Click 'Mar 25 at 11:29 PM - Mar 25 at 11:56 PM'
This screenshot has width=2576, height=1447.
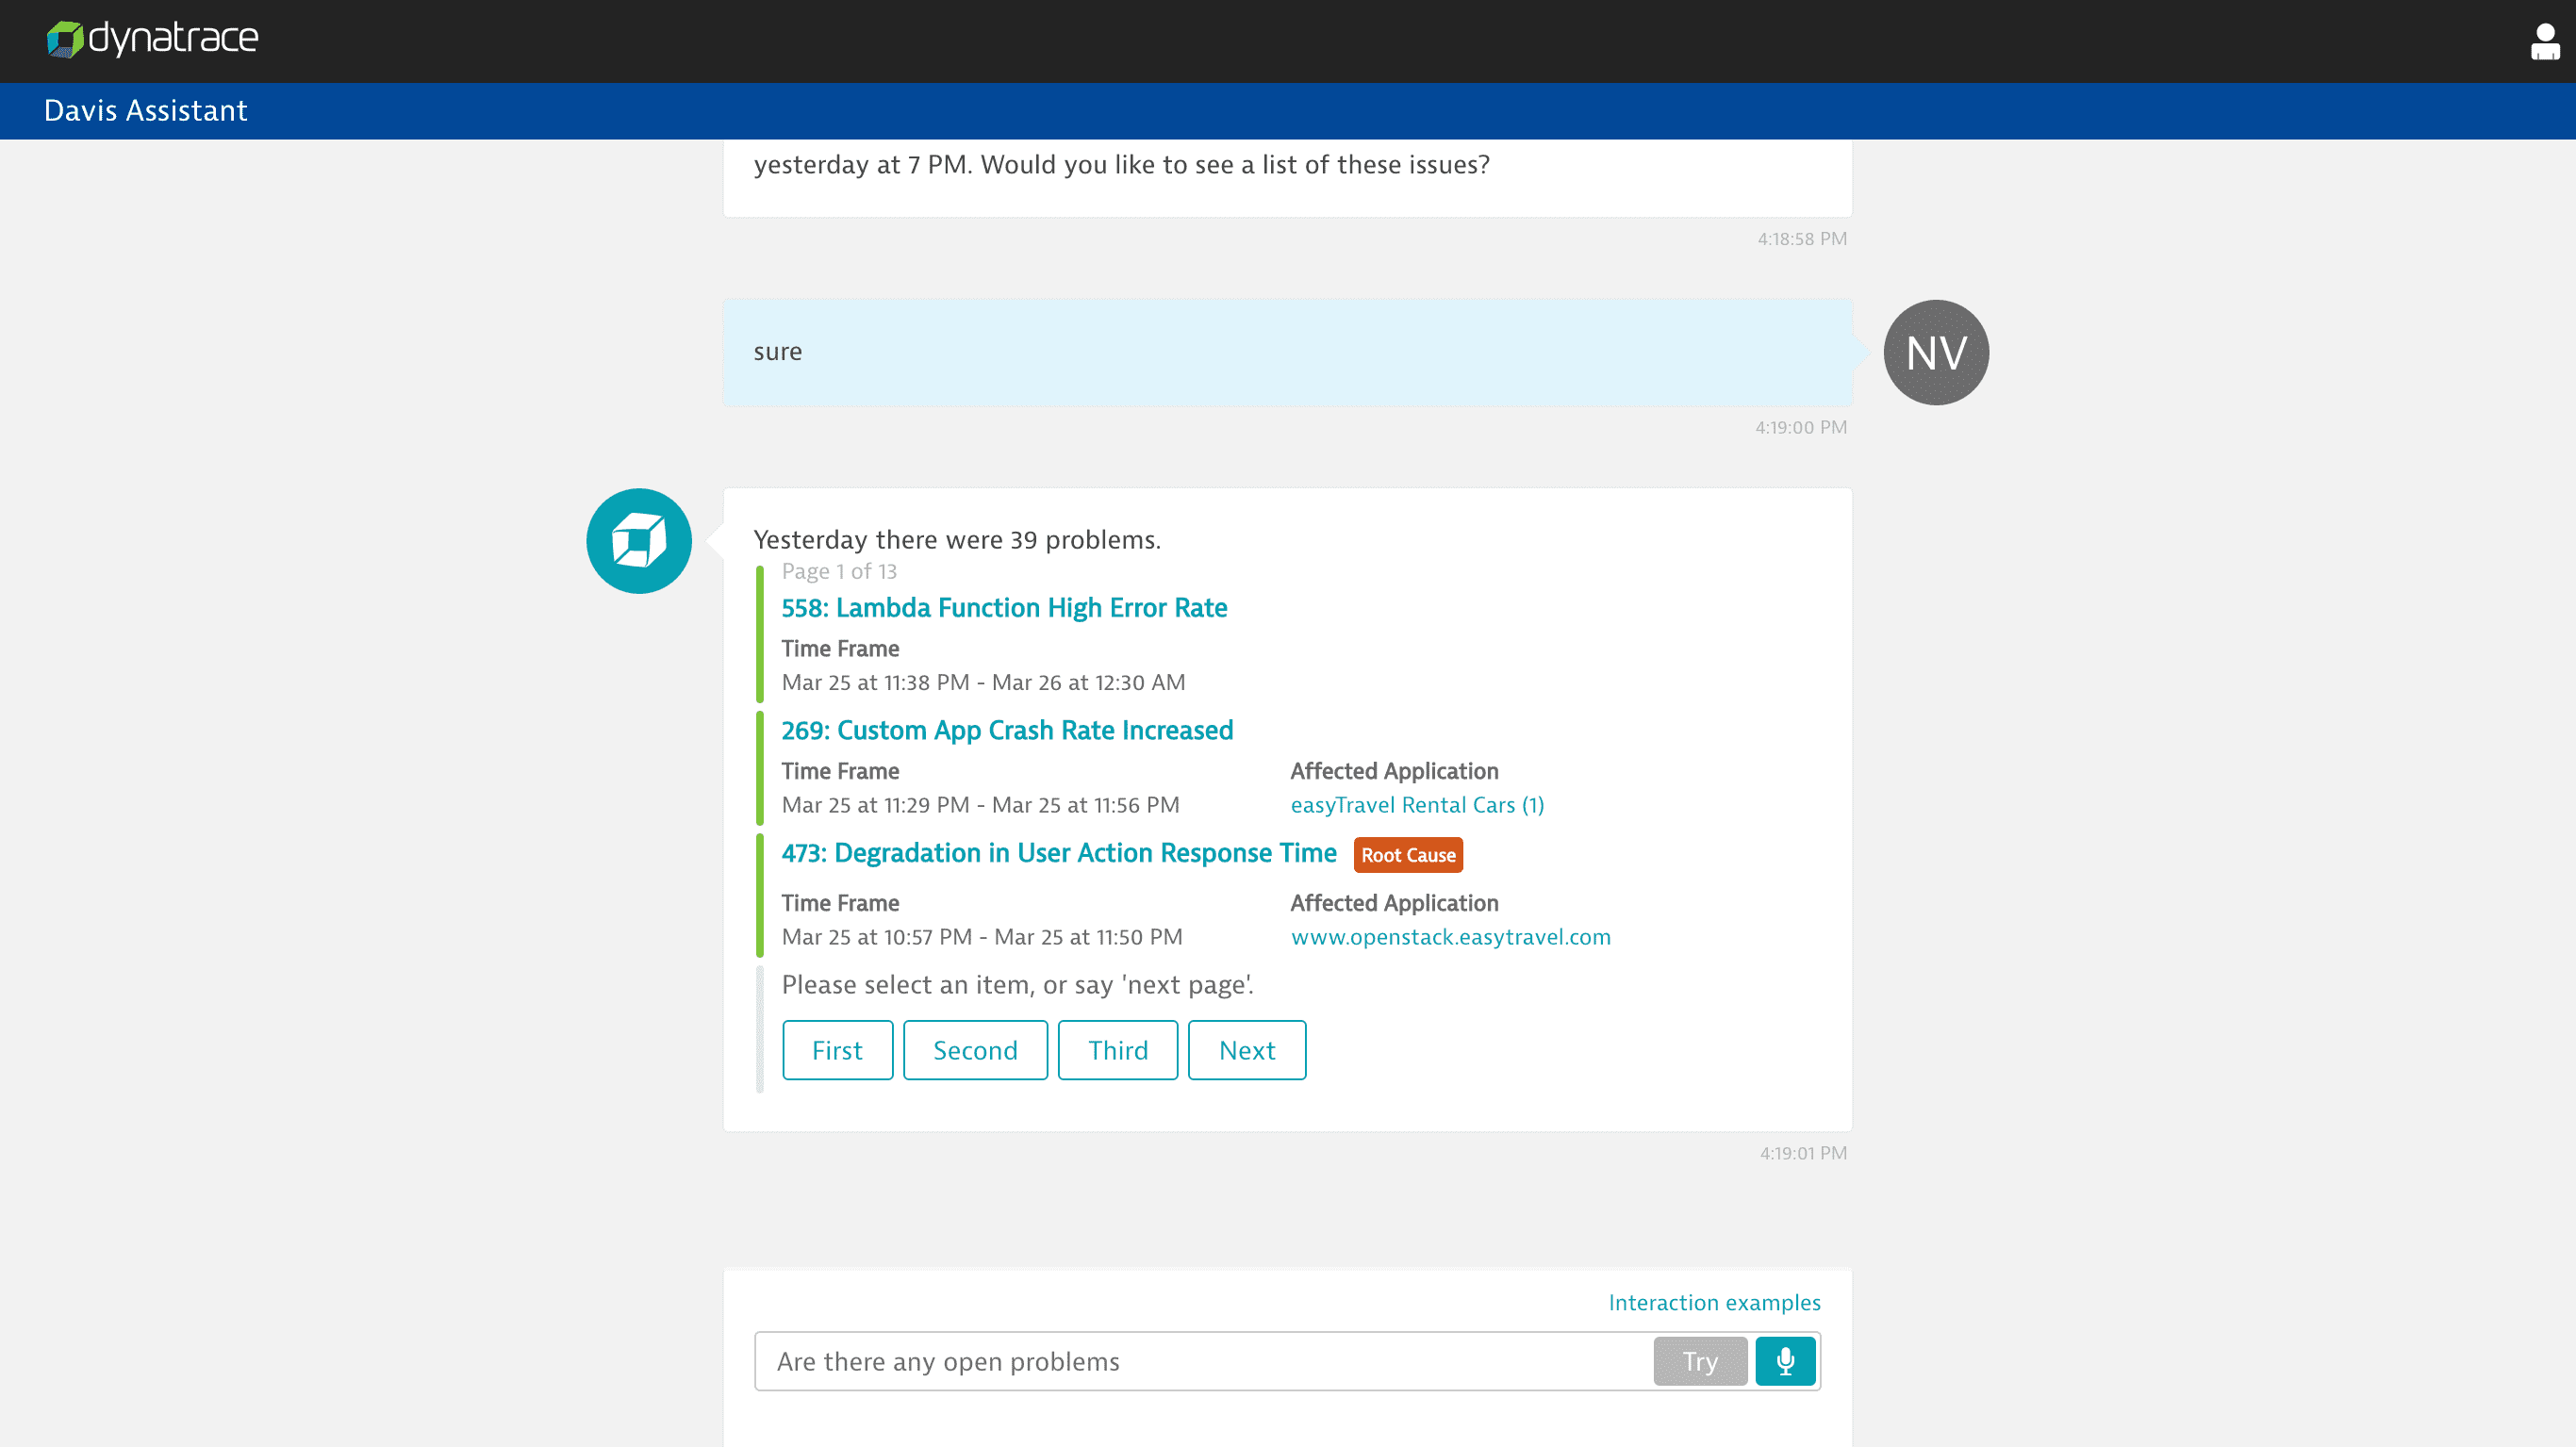coord(980,805)
